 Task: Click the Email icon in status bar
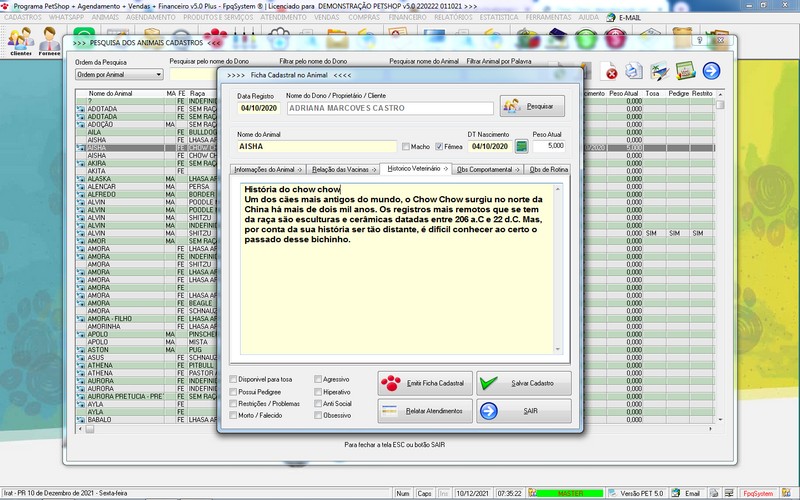click(x=676, y=493)
